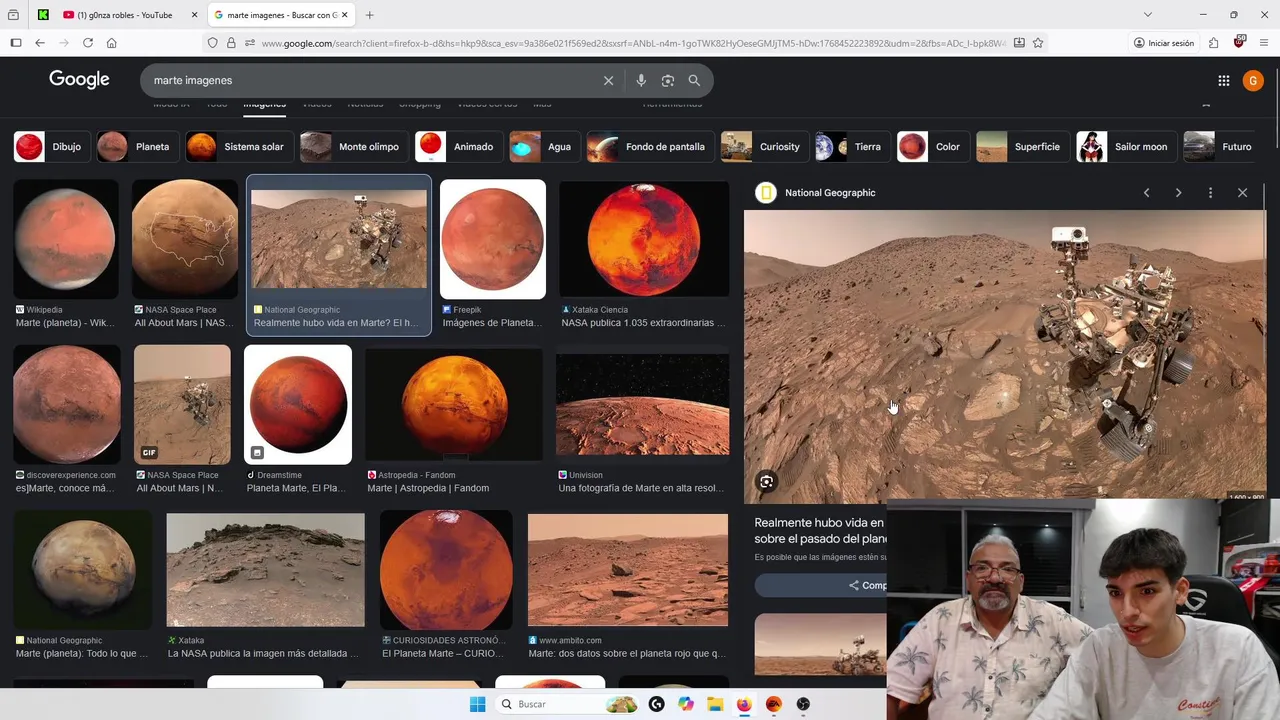
Task: Open the Firefox home page
Action: [112, 43]
